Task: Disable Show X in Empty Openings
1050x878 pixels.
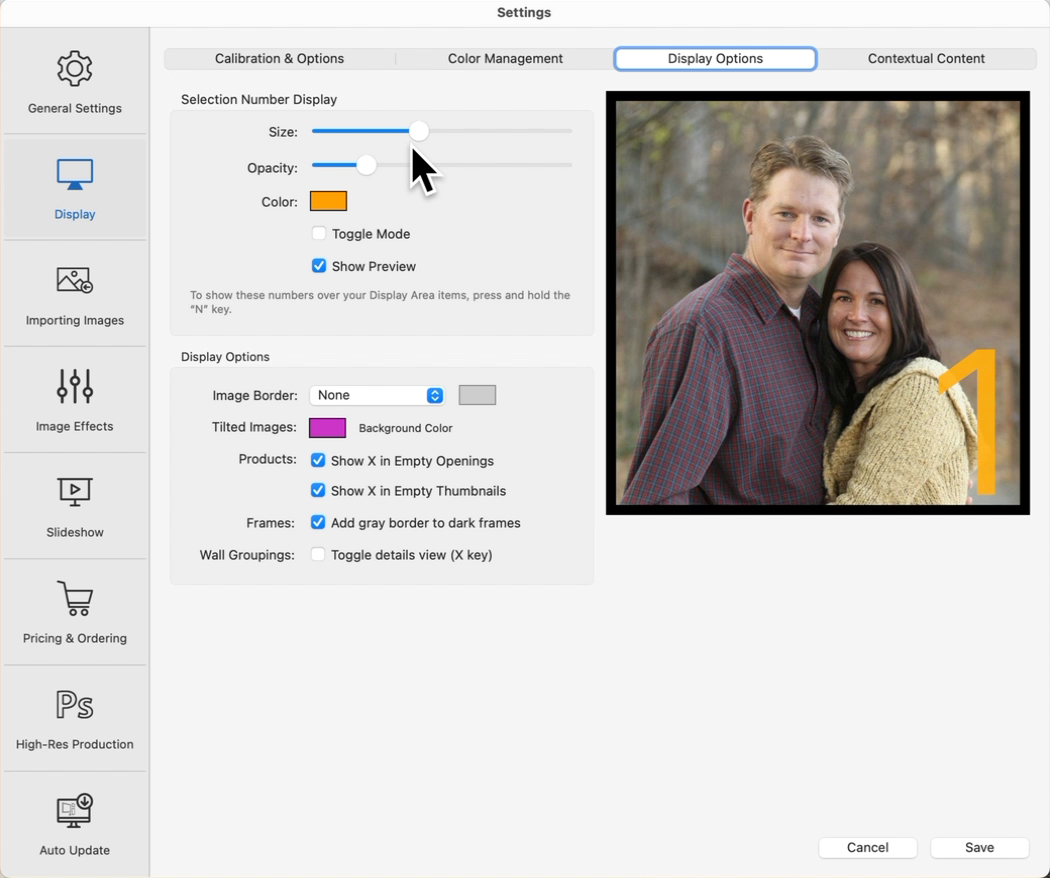Action: (318, 461)
